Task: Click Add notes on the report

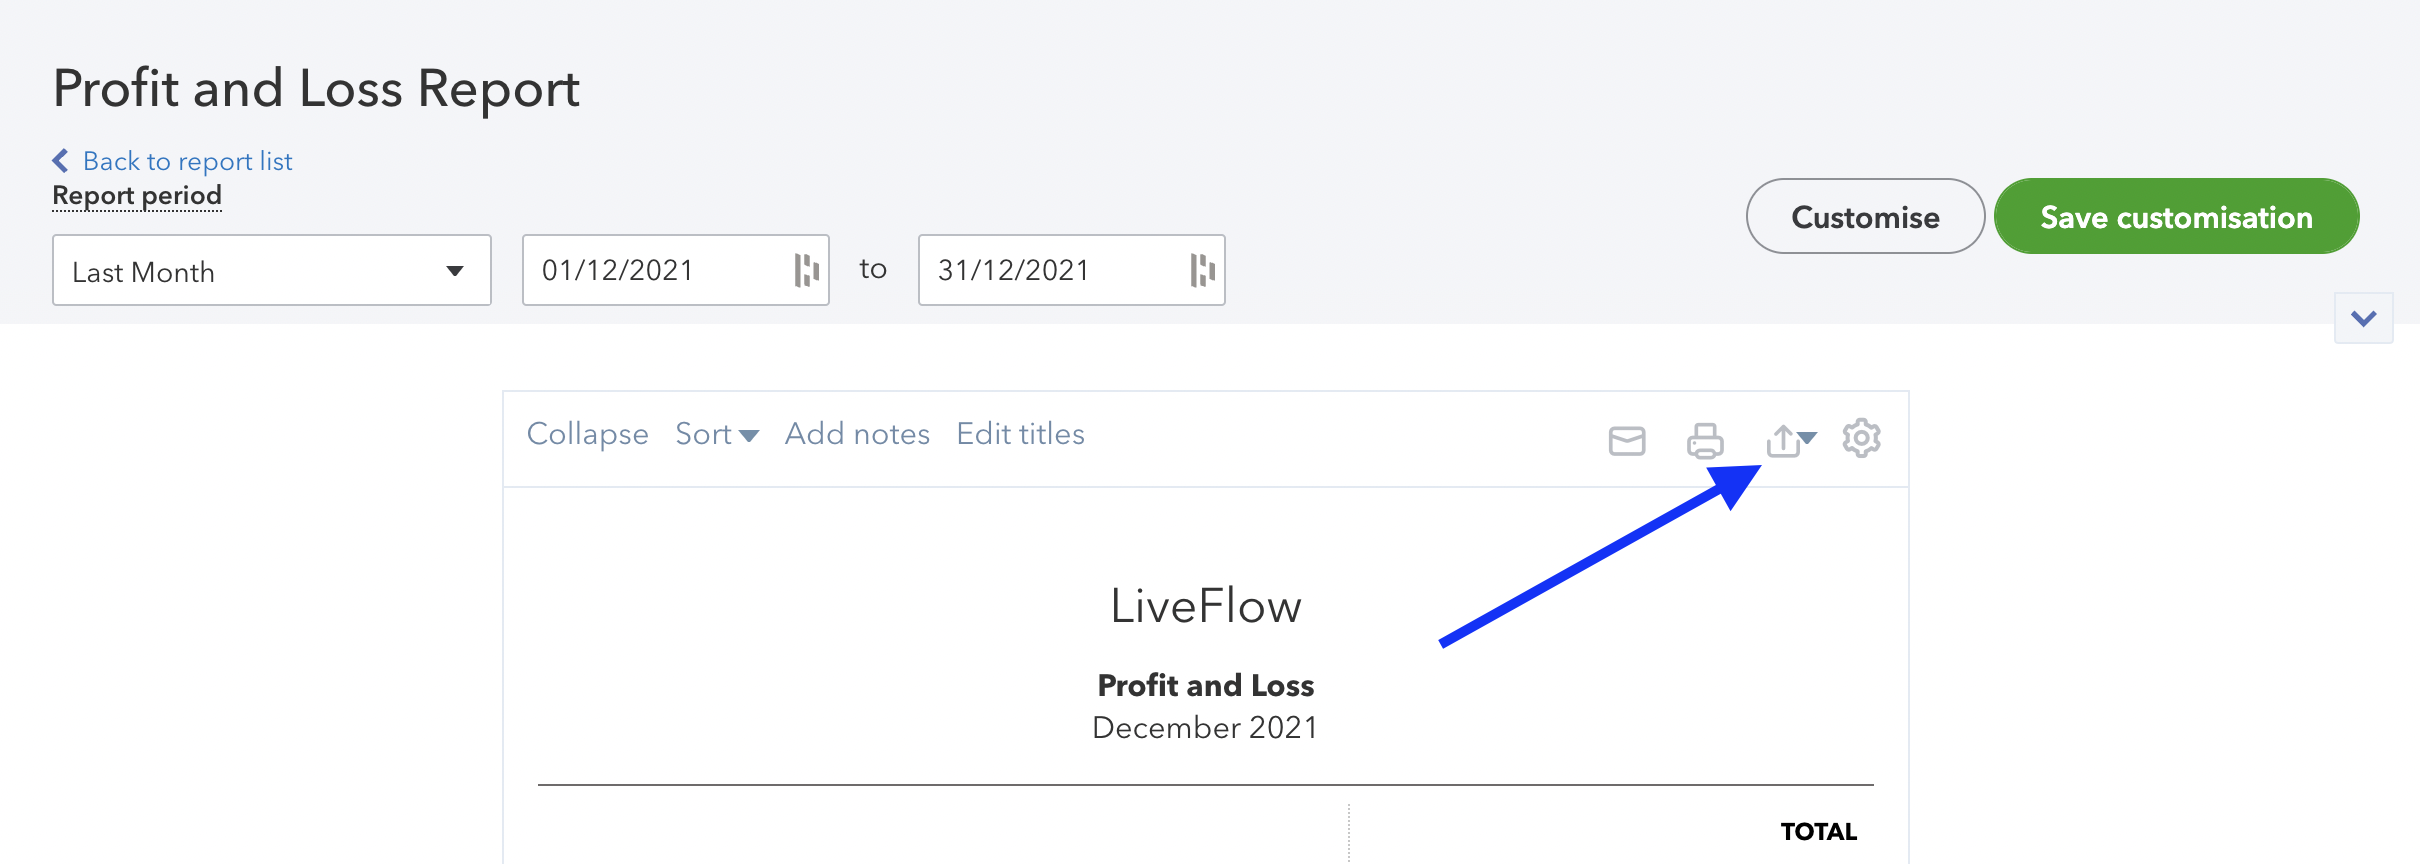Action: pos(857,434)
